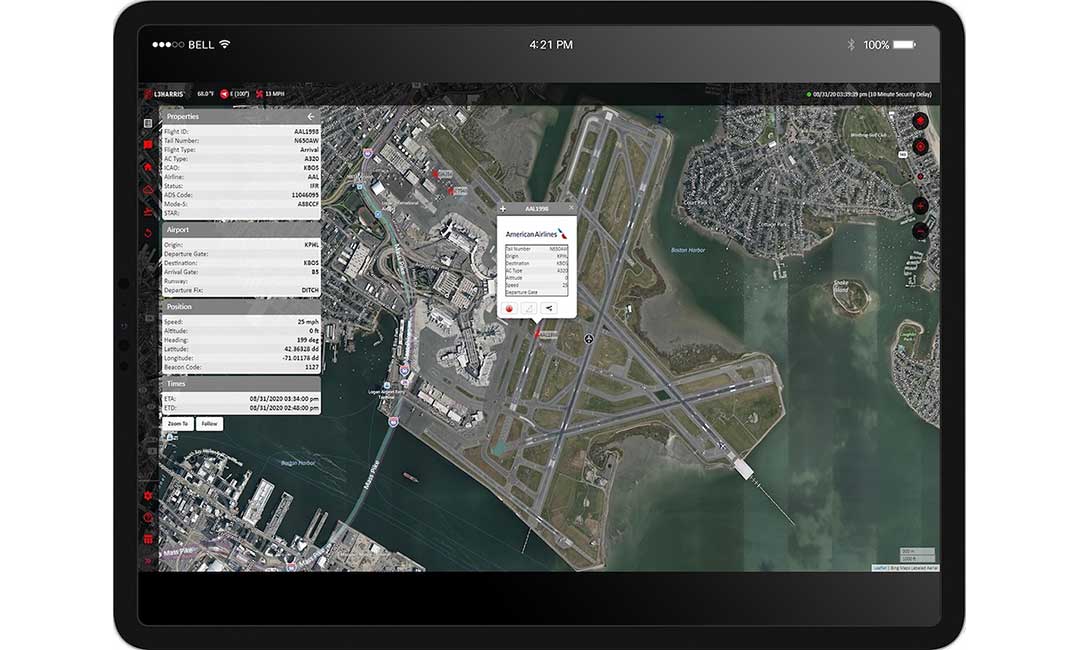Collapse Properties panel with the back arrow
This screenshot has height=650, width=1080.
311,116
